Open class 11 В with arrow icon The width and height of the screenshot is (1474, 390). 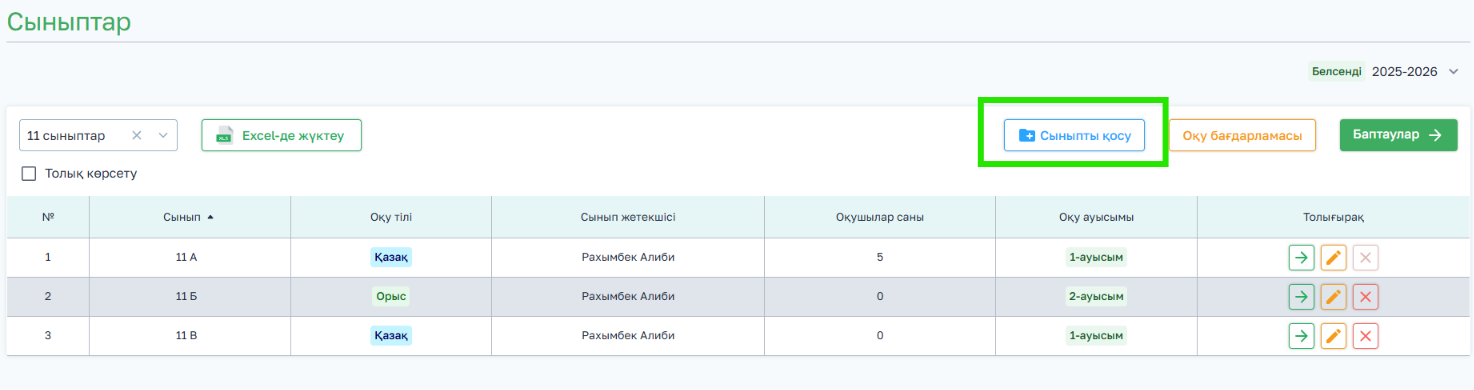tap(1301, 335)
